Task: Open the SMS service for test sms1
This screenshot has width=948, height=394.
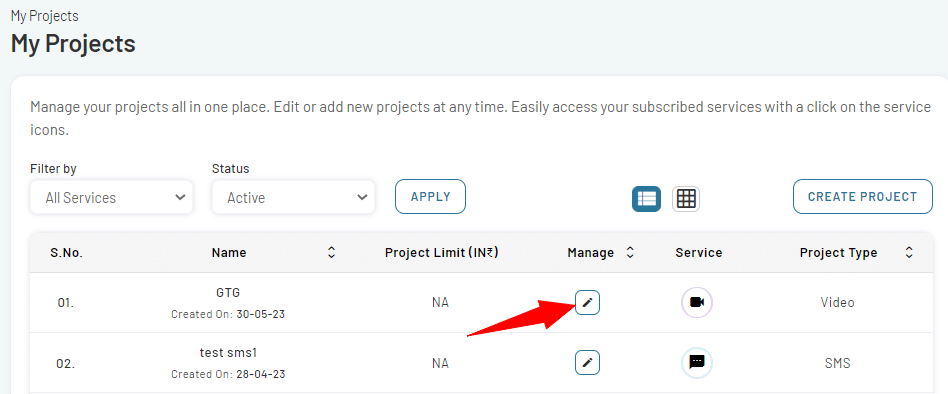Action: 696,363
